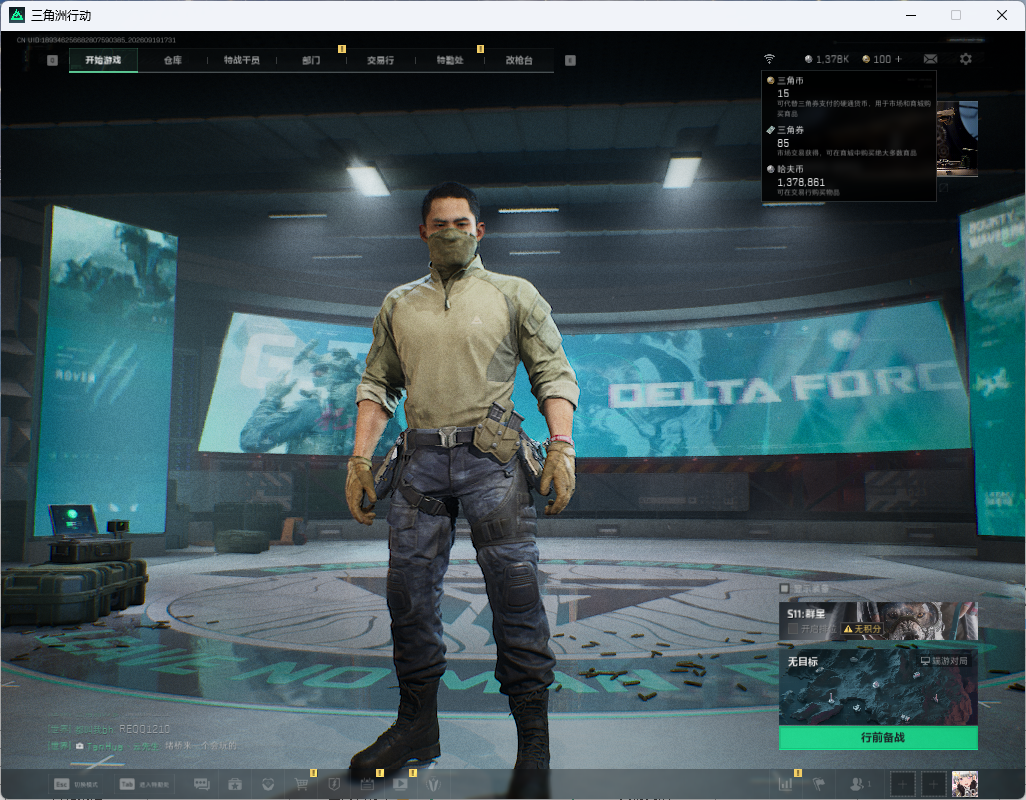Image resolution: width=1026 pixels, height=800 pixels.
Task: Open the shopping cart store icon
Action: pos(301,784)
